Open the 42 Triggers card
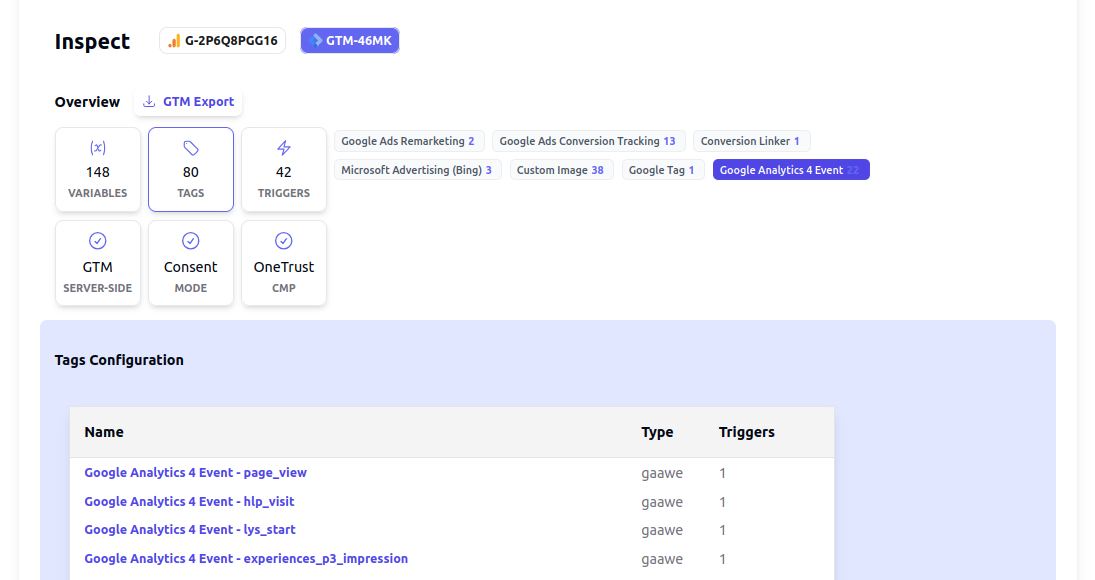 coord(284,170)
